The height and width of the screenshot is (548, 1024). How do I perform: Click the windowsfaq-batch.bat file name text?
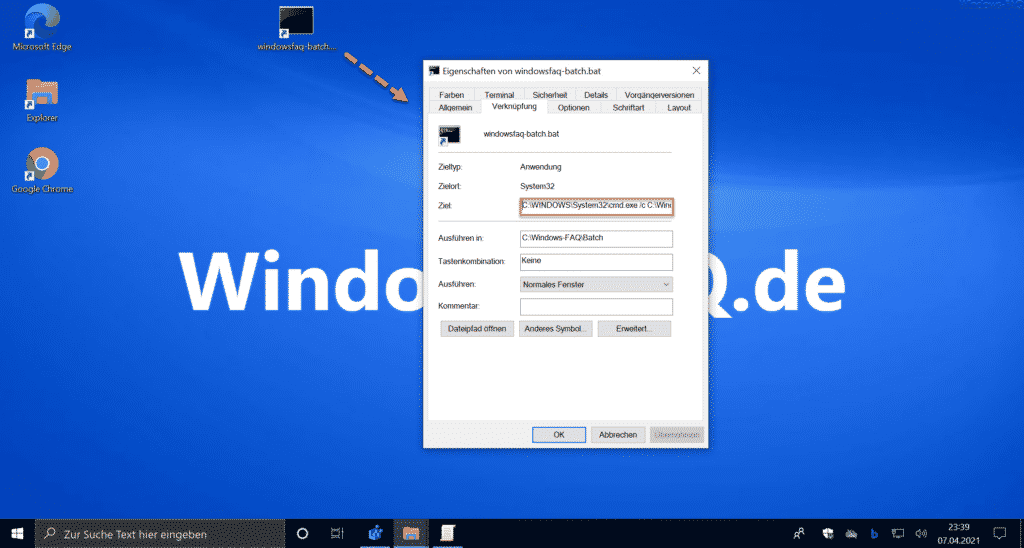pyautogui.click(x=520, y=134)
